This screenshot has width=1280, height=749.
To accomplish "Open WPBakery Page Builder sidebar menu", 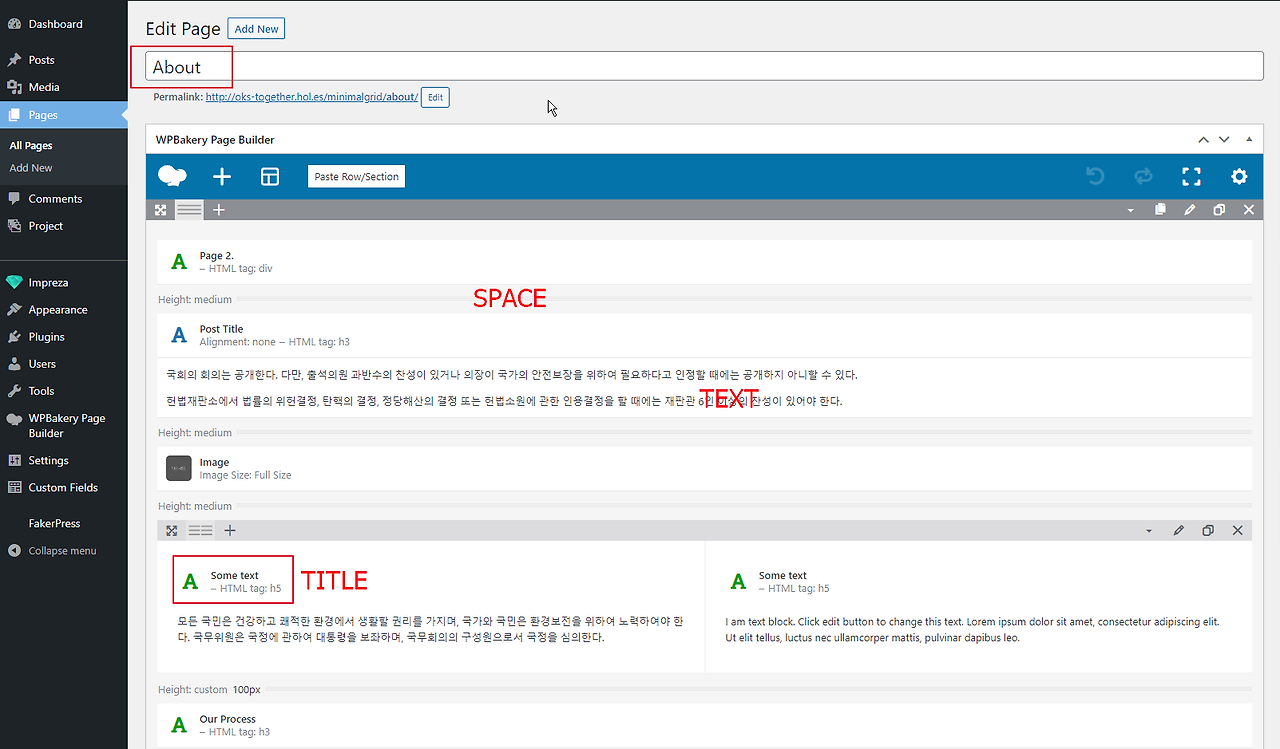I will [64, 426].
